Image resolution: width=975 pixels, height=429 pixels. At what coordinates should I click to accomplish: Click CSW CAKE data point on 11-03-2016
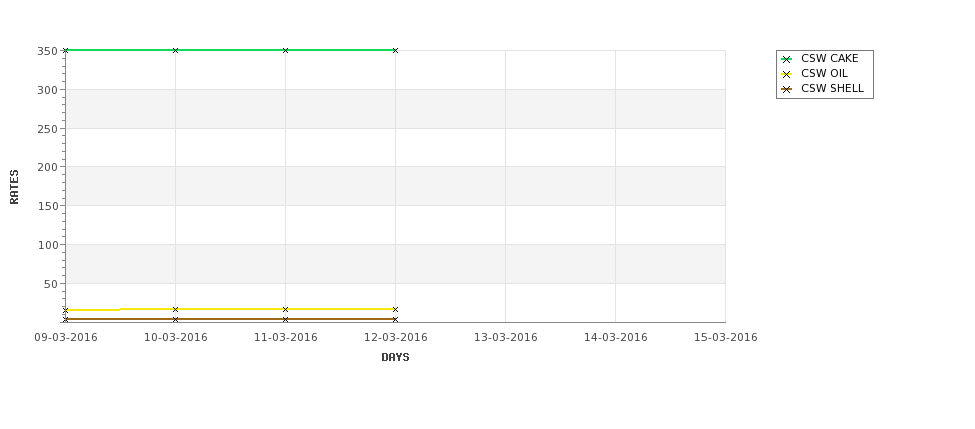285,50
